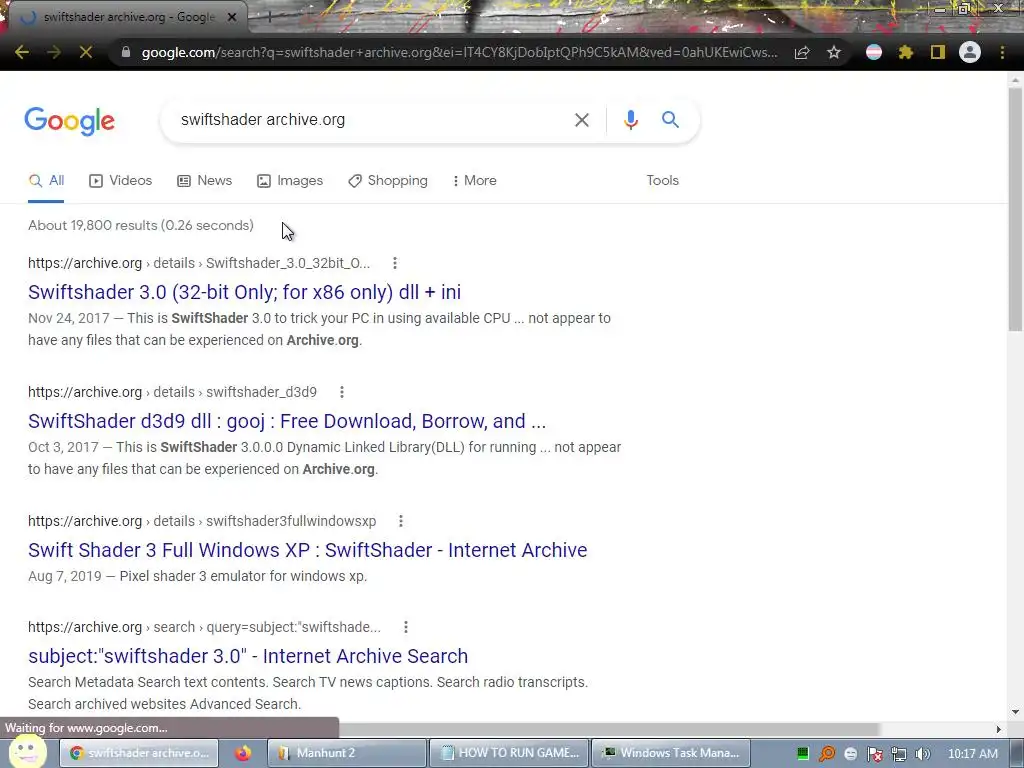Click the 10:17 AM taskbar clock
Viewport: 1024px width, 768px height.
[972, 754]
